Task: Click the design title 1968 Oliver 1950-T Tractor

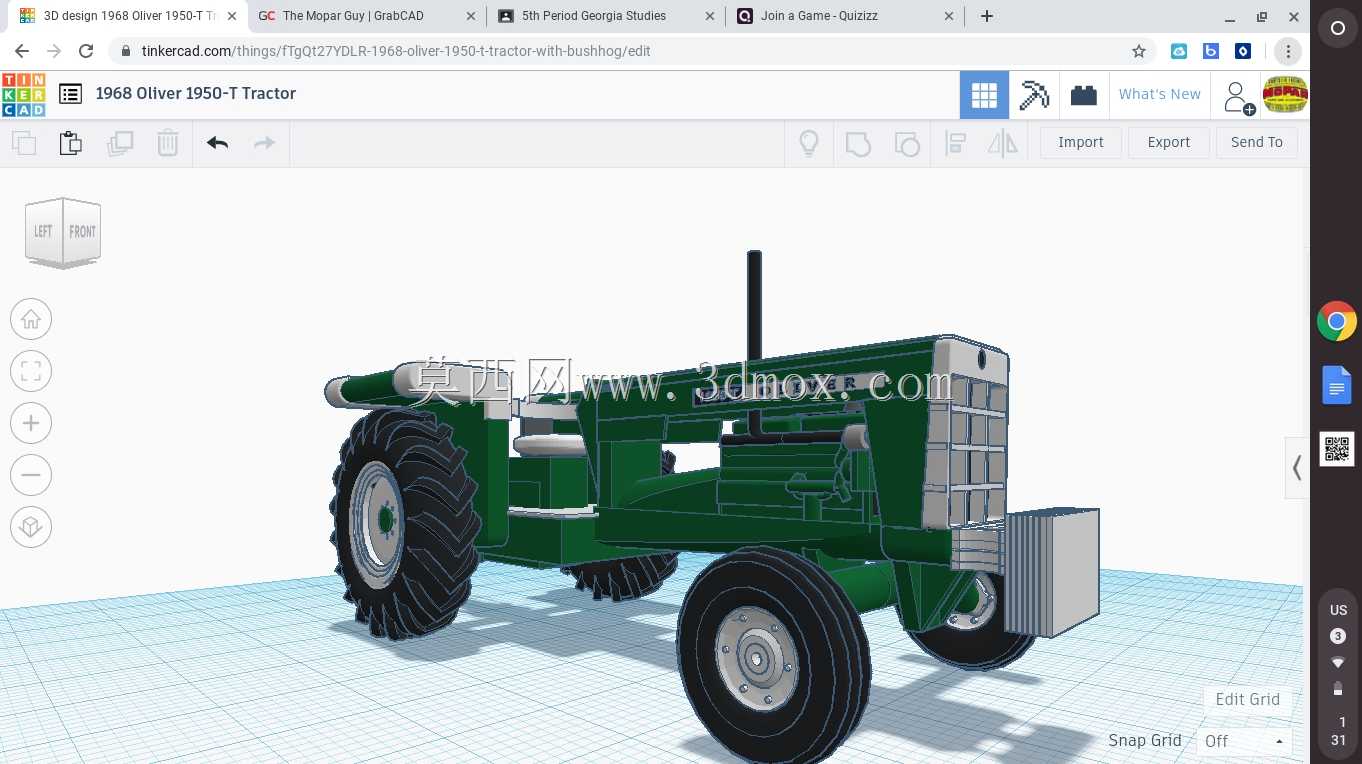Action: tap(196, 93)
